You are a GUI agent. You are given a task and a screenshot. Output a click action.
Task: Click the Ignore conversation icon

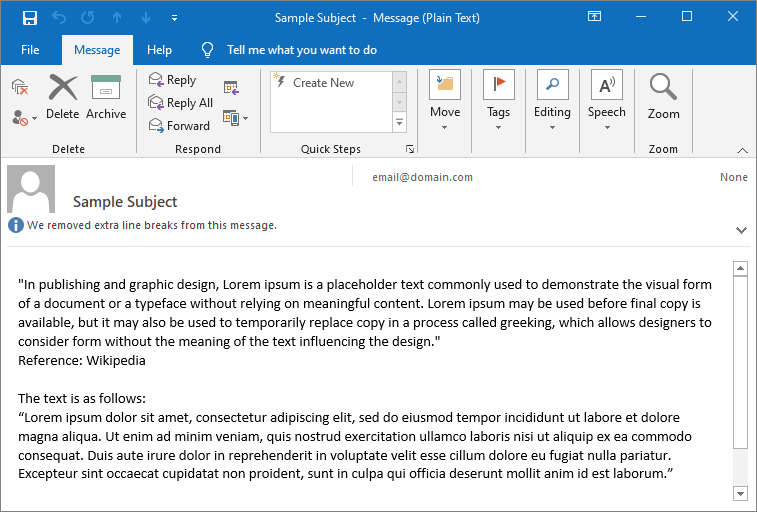[20, 88]
